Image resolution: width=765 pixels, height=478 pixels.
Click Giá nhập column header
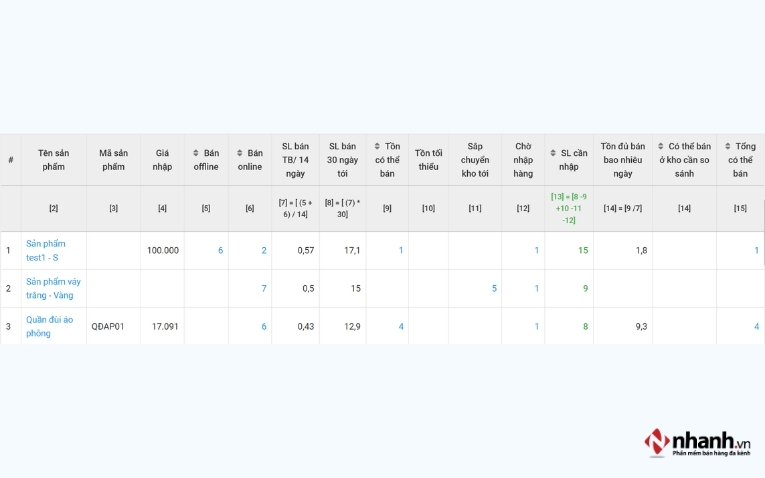coord(162,160)
